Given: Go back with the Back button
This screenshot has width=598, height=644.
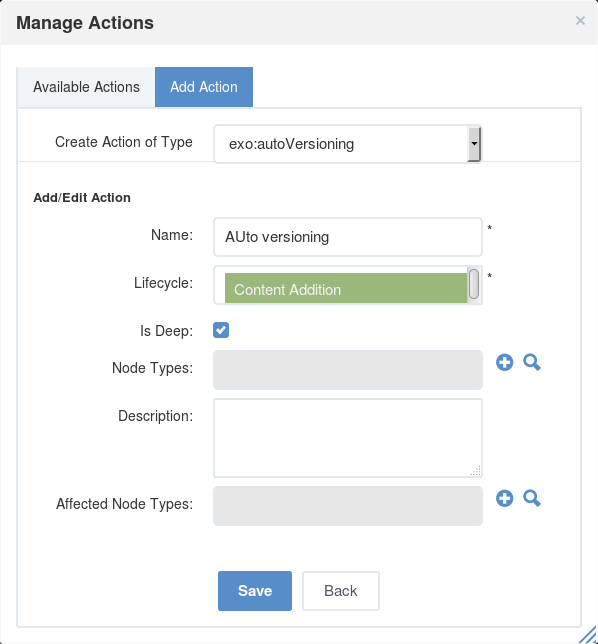Looking at the screenshot, I should (340, 591).
